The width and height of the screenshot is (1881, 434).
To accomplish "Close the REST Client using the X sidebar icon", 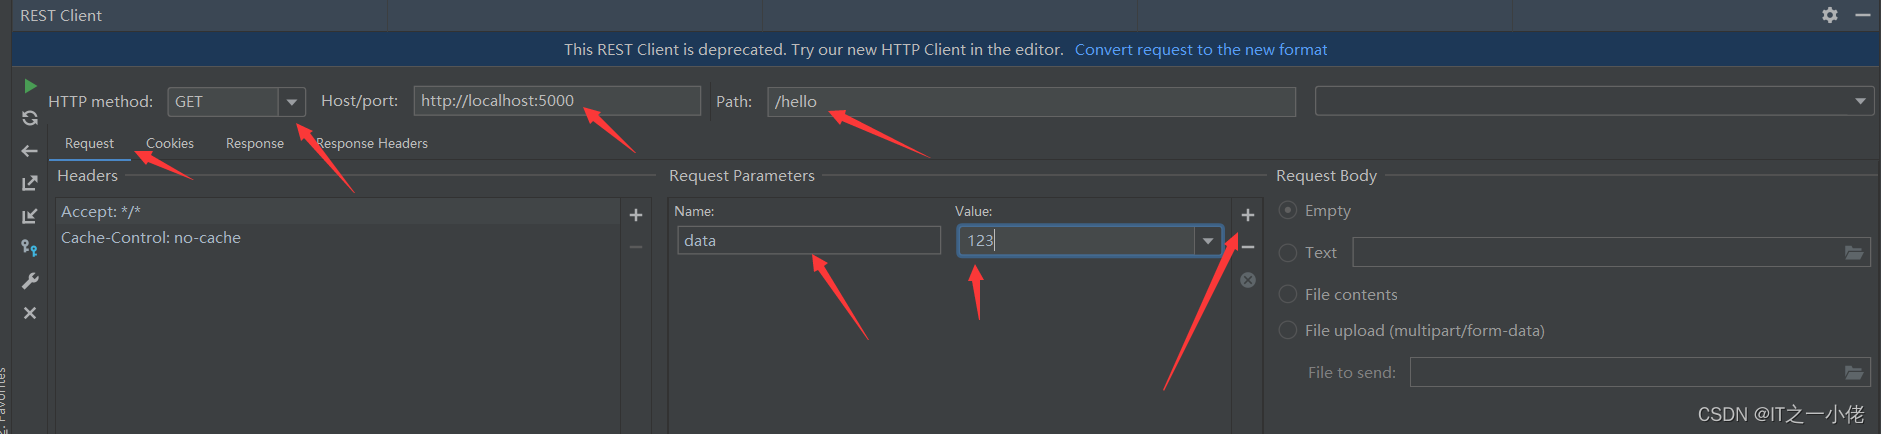I will [30, 313].
